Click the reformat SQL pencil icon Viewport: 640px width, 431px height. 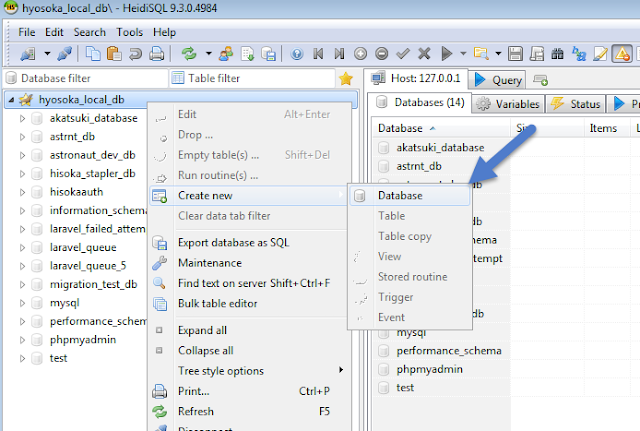pyautogui.click(x=600, y=54)
